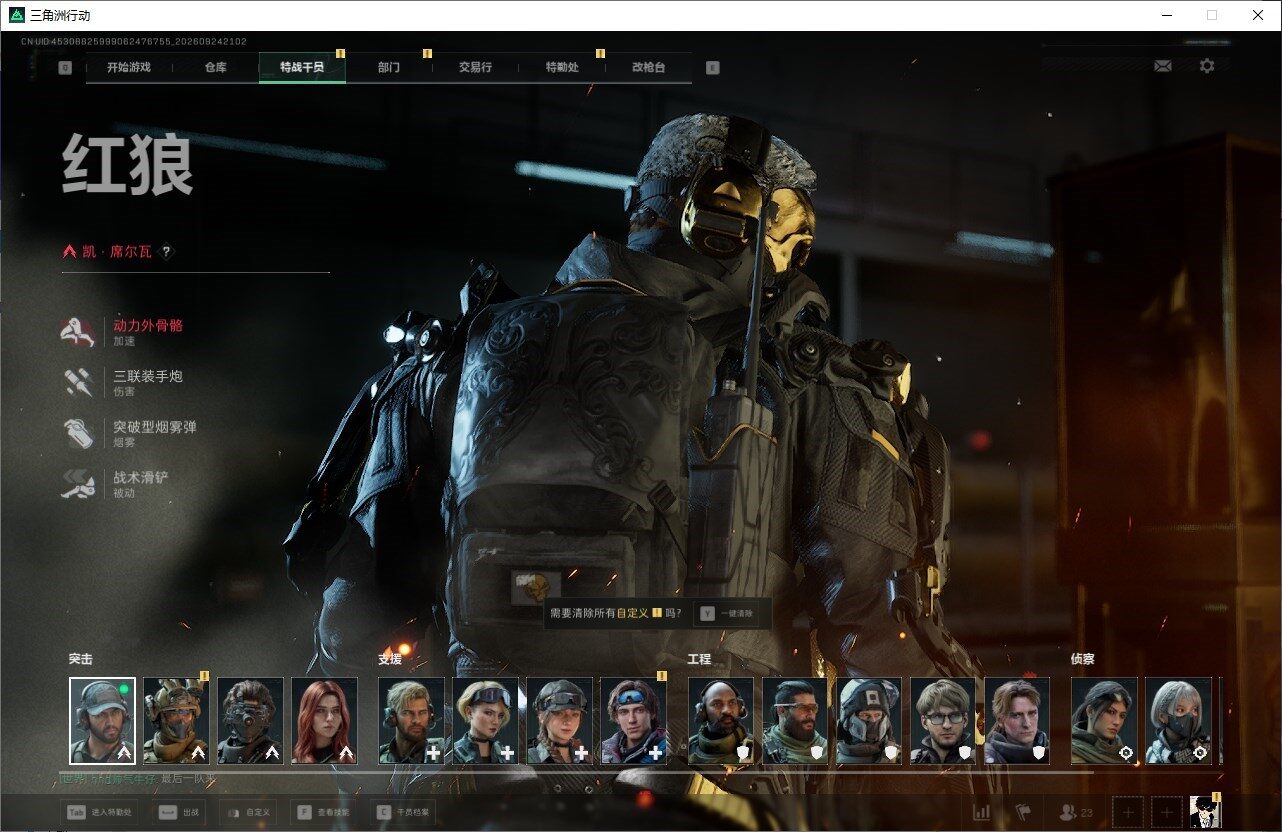Select the silver-haired 侦察 operator with black mask

click(x=1178, y=721)
